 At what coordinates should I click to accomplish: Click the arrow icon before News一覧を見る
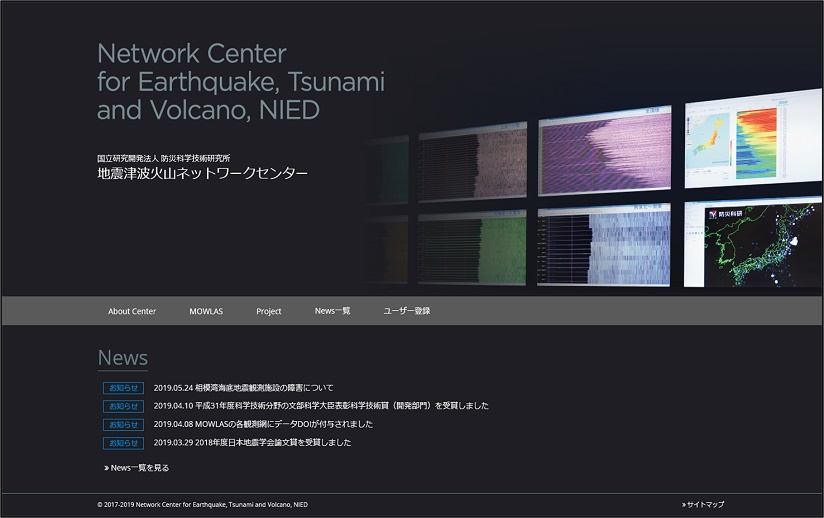coord(107,468)
